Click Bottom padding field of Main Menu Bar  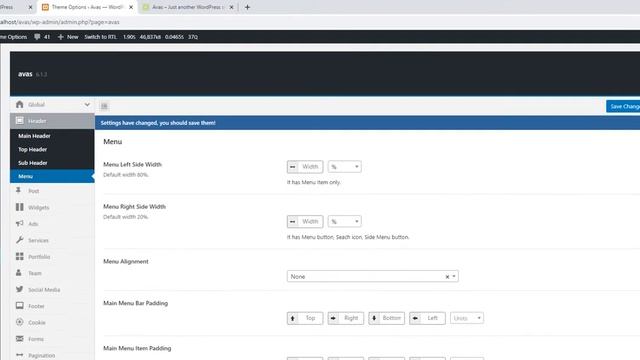pos(392,318)
